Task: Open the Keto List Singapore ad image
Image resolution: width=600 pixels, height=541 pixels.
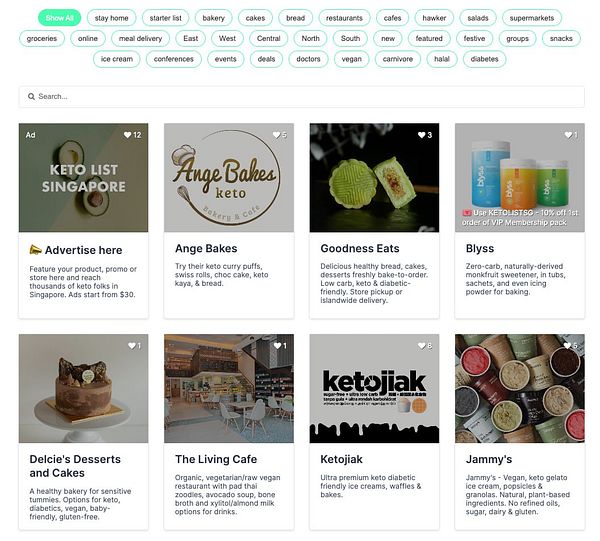Action: click(83, 178)
